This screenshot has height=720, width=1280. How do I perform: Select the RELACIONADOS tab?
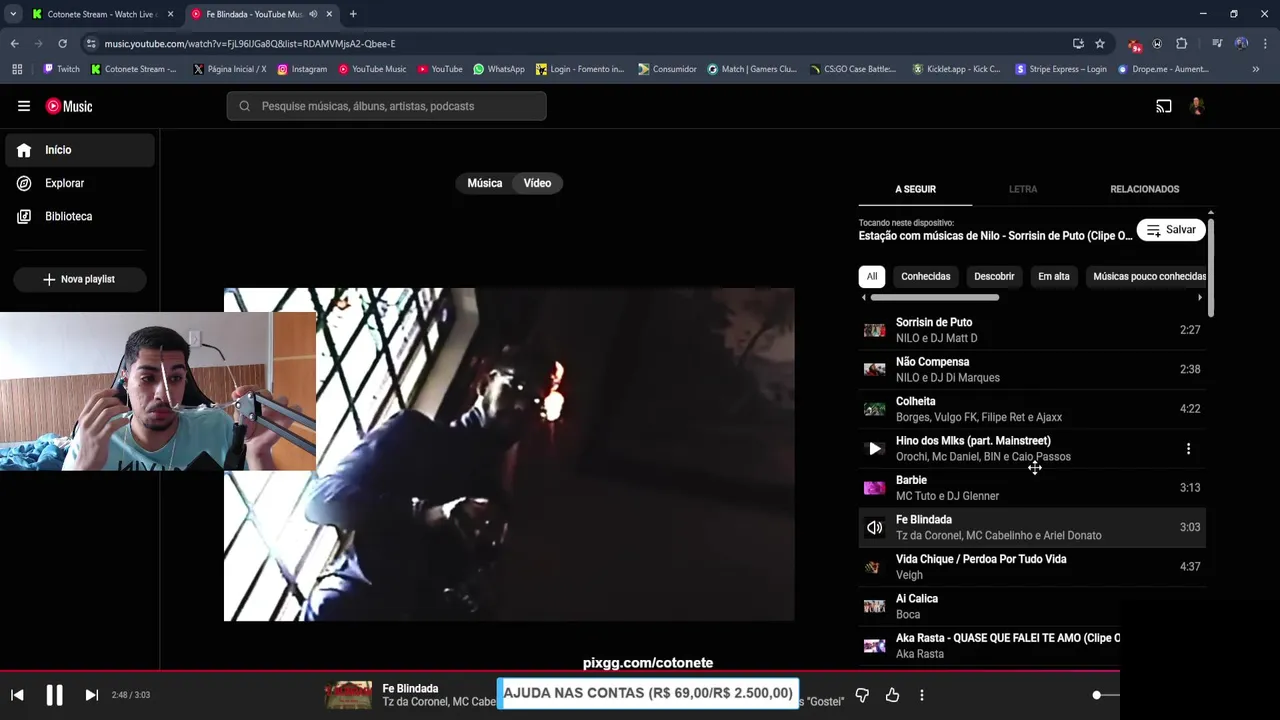1145,189
